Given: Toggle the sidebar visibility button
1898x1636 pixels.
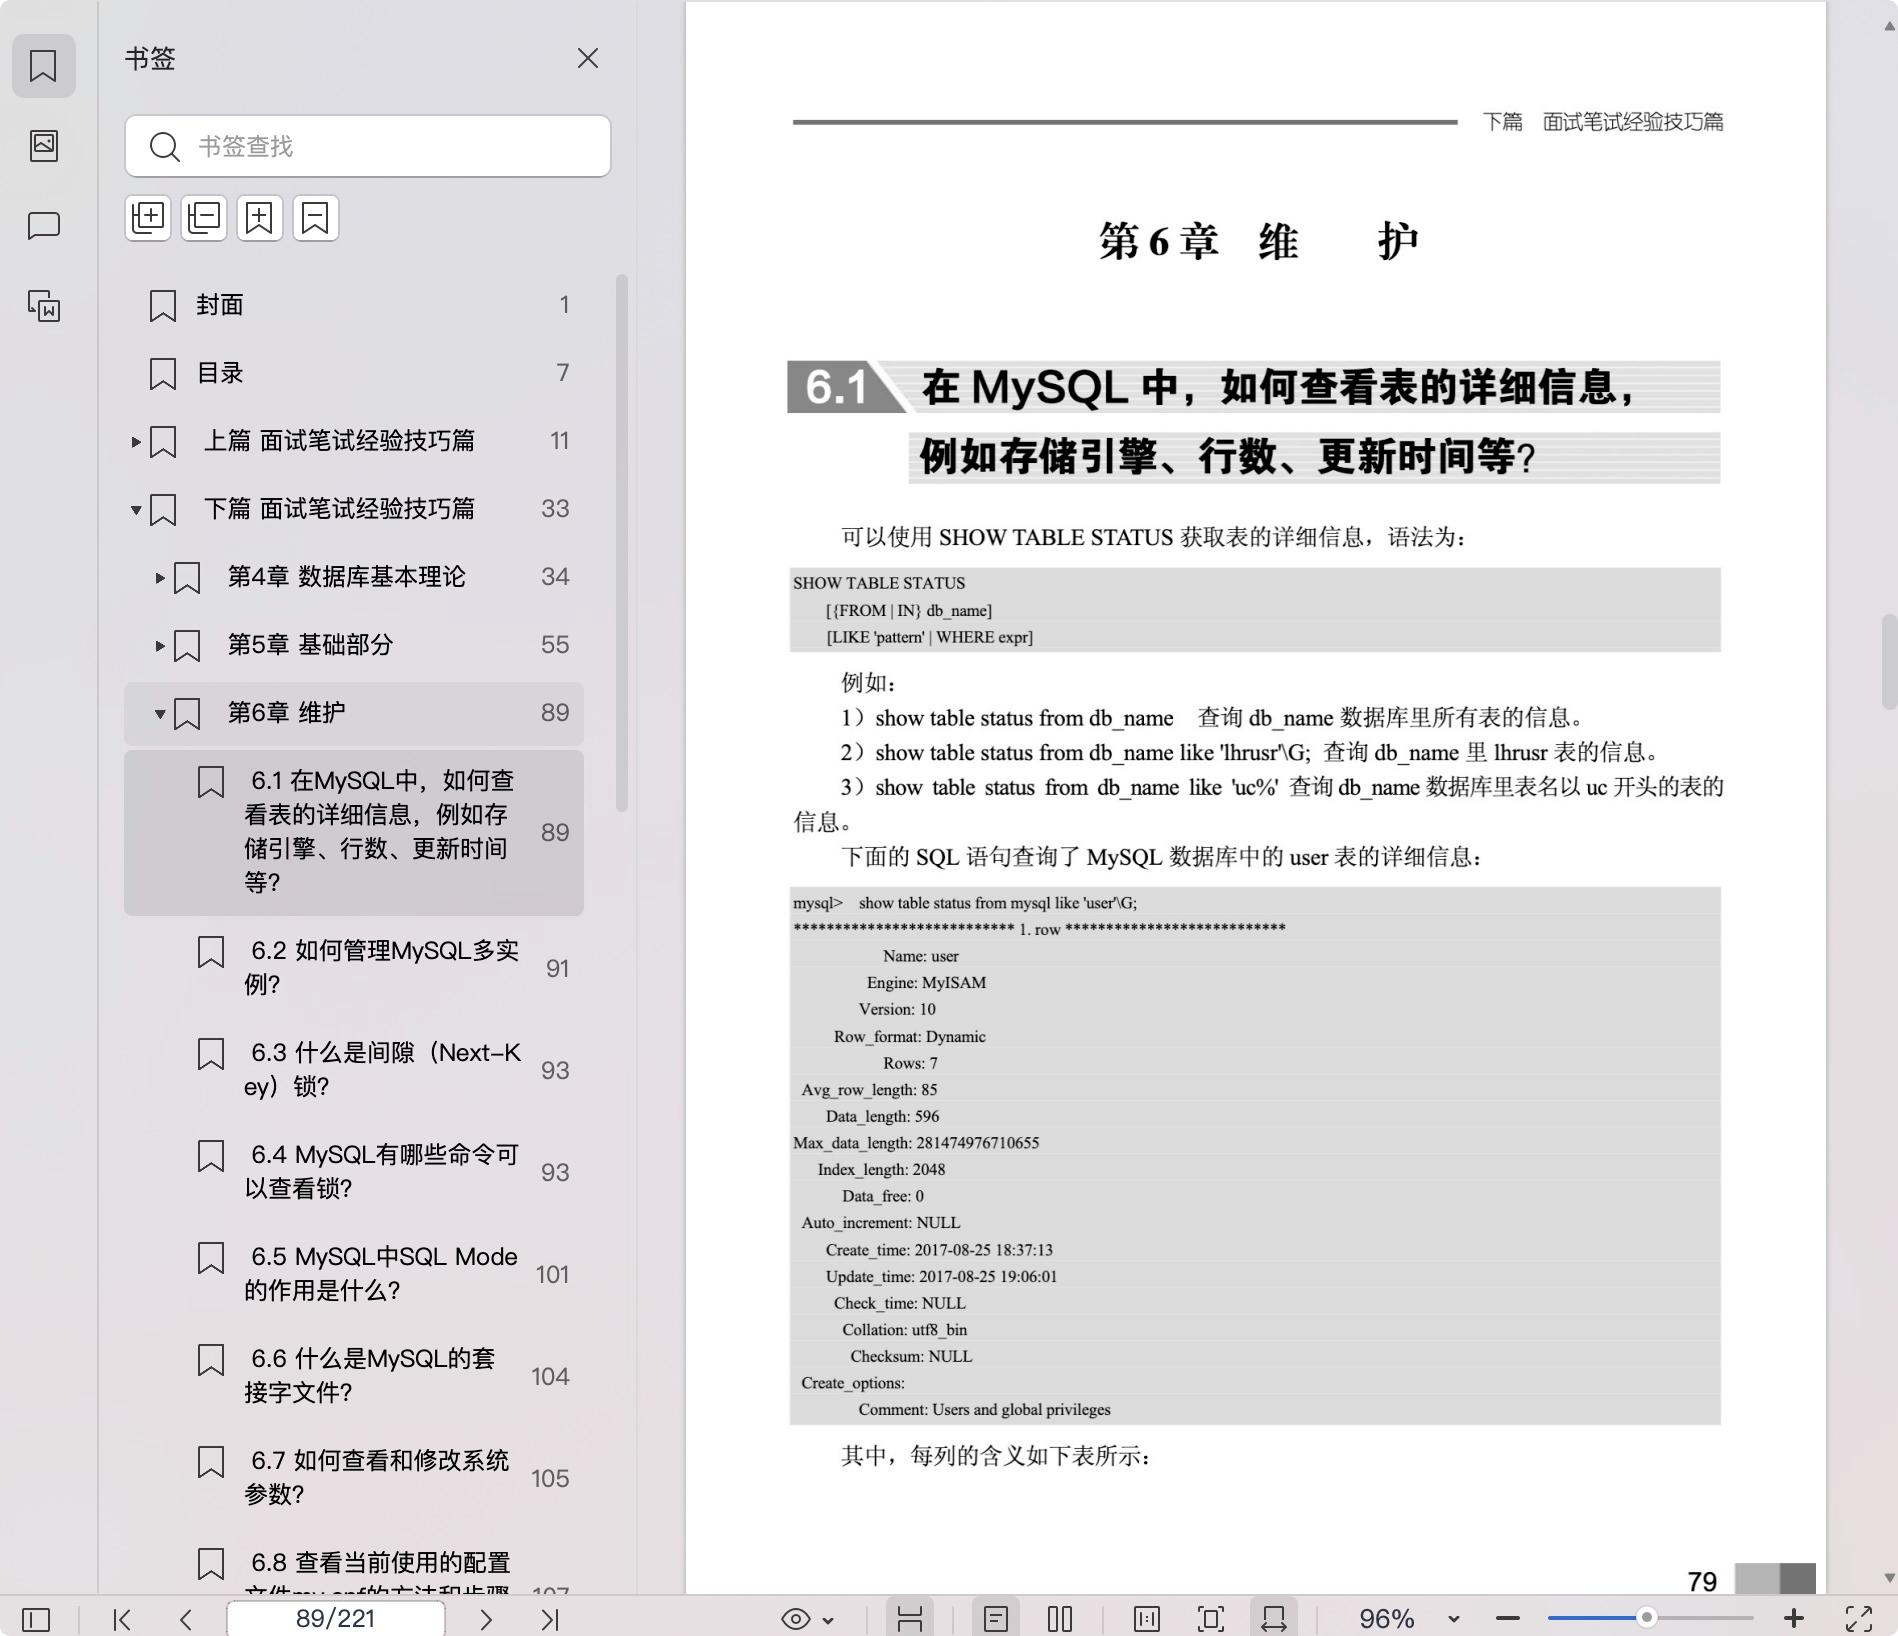Looking at the screenshot, I should coord(36,1618).
